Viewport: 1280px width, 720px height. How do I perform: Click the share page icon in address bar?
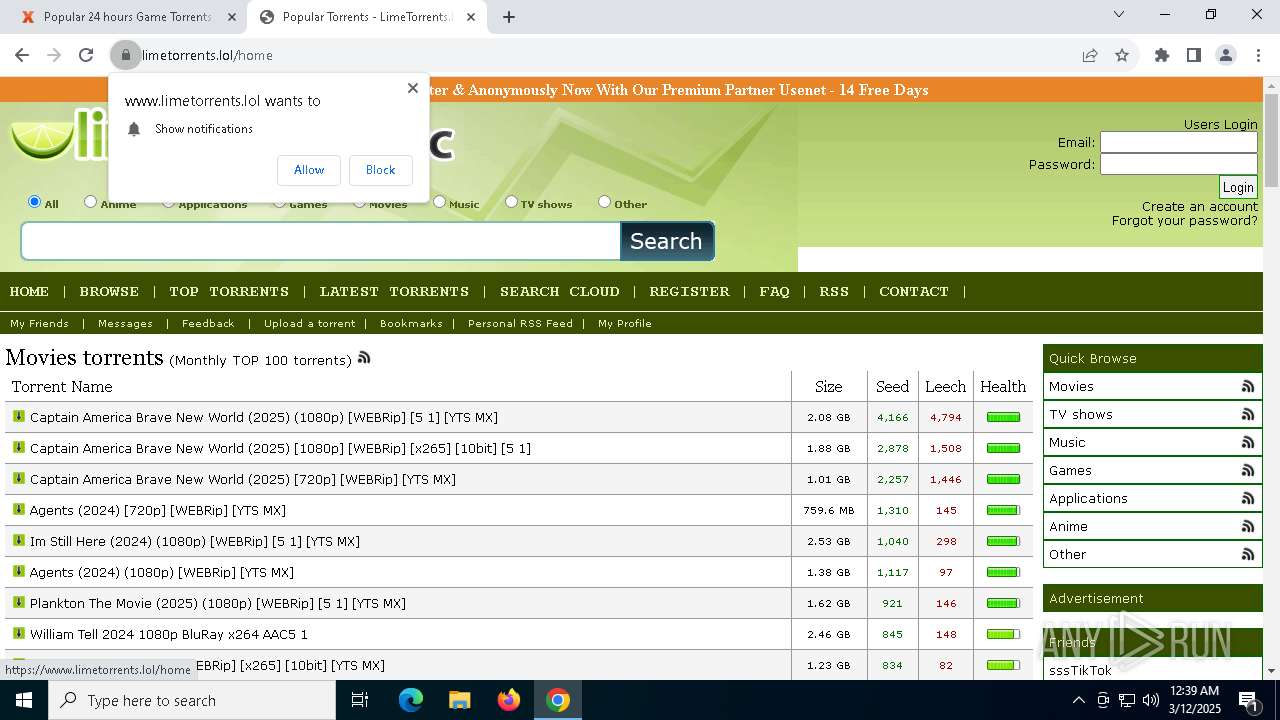coord(1090,55)
